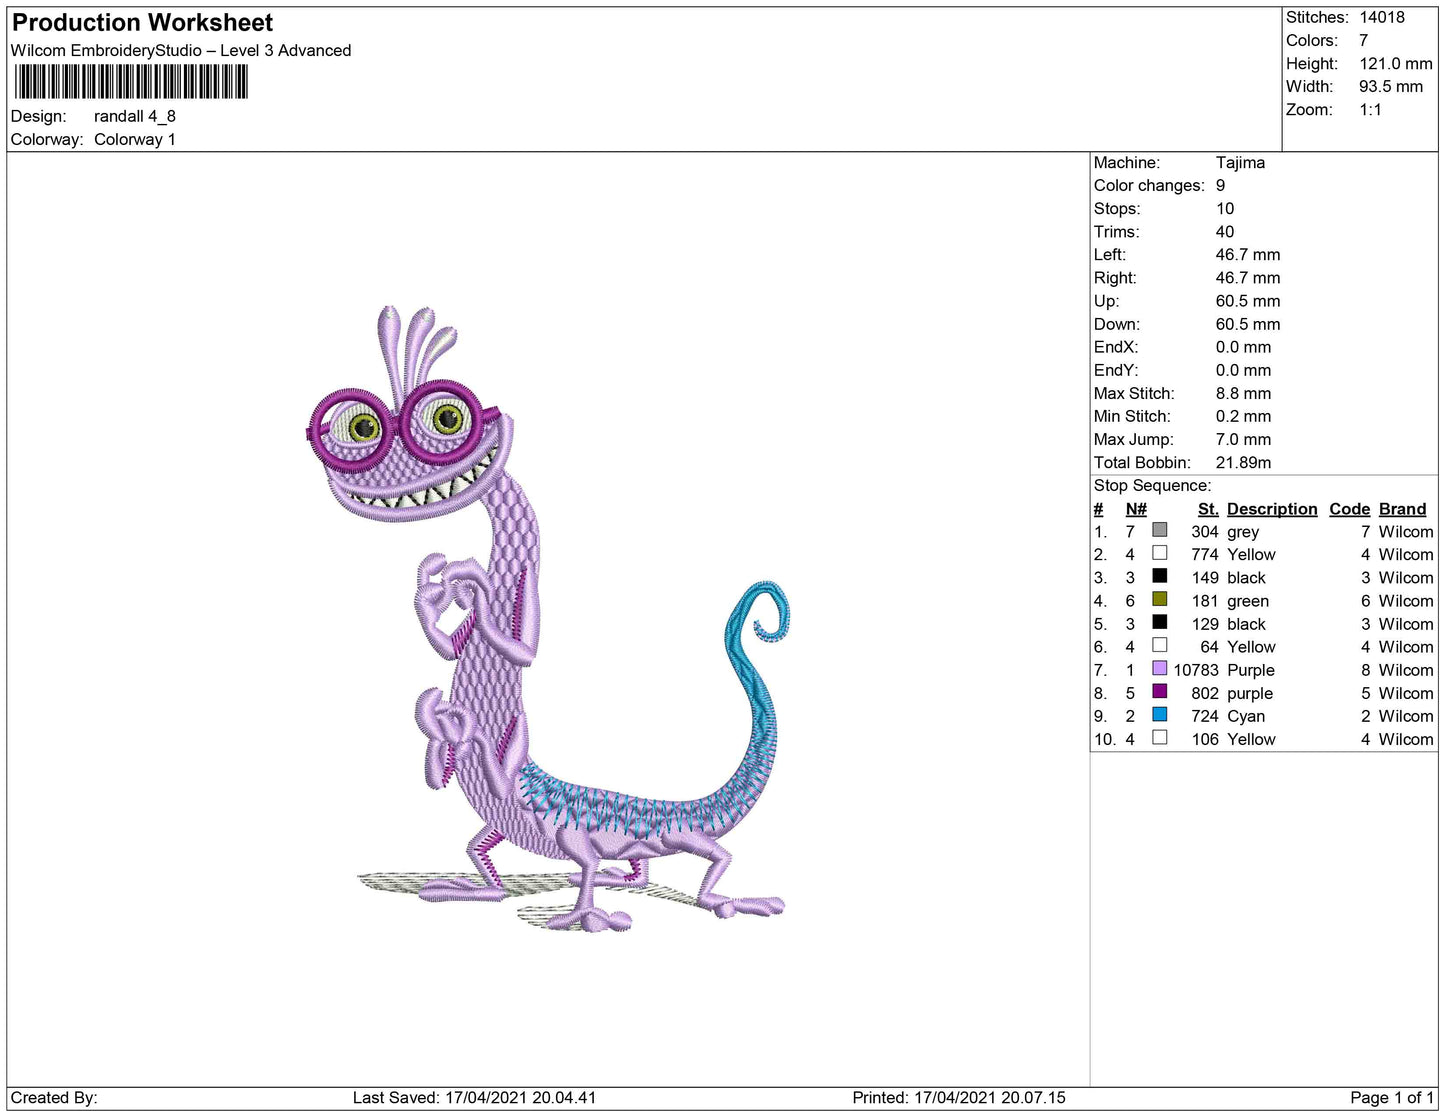Select the "Down:" label
1445x1112 pixels.
point(1116,323)
